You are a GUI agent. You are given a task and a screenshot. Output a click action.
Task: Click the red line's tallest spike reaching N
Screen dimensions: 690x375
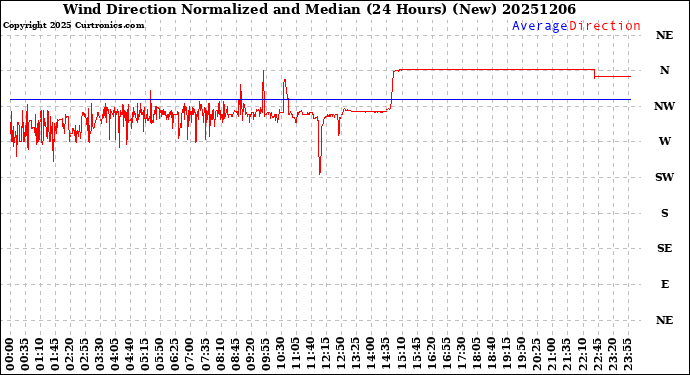[264, 72]
